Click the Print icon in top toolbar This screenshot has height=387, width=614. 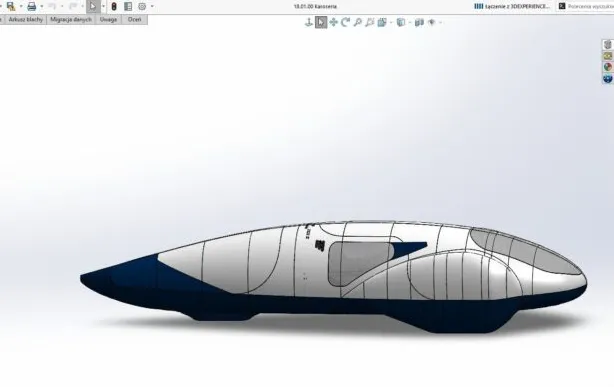coord(32,6)
